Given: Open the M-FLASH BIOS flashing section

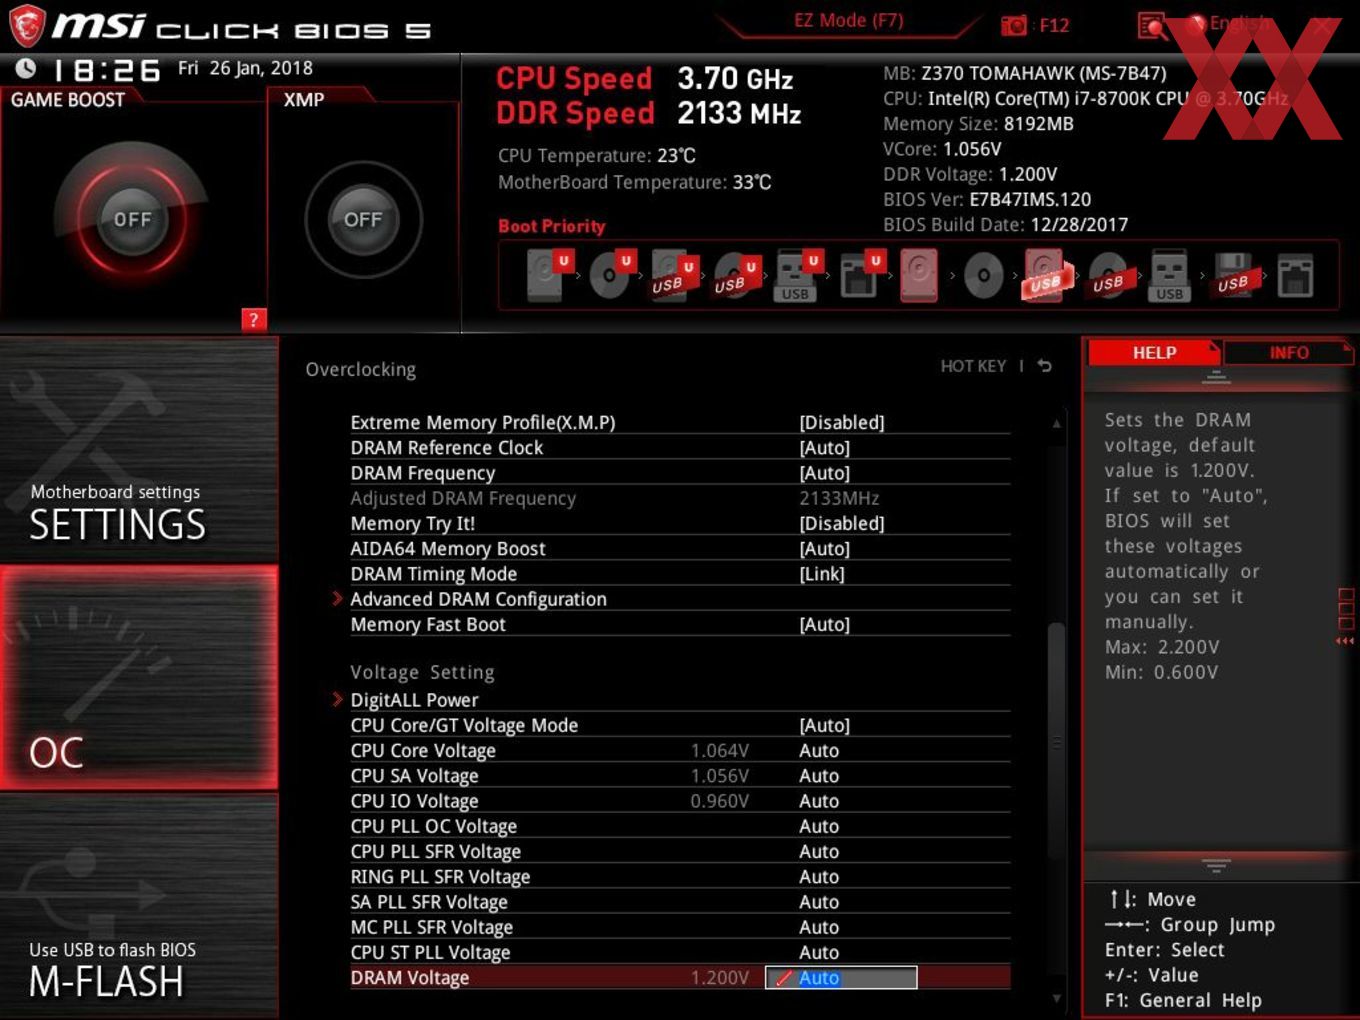Looking at the screenshot, I should 139,906.
